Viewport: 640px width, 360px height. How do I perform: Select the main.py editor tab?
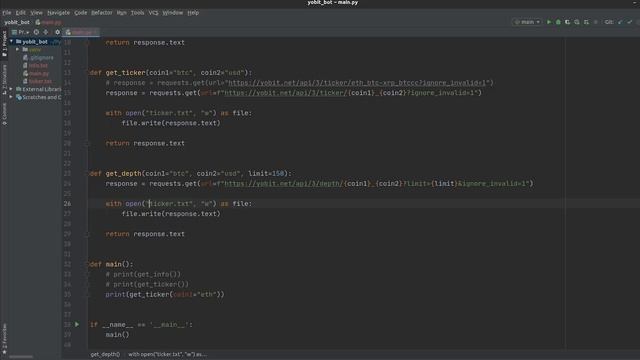[x=81, y=32]
